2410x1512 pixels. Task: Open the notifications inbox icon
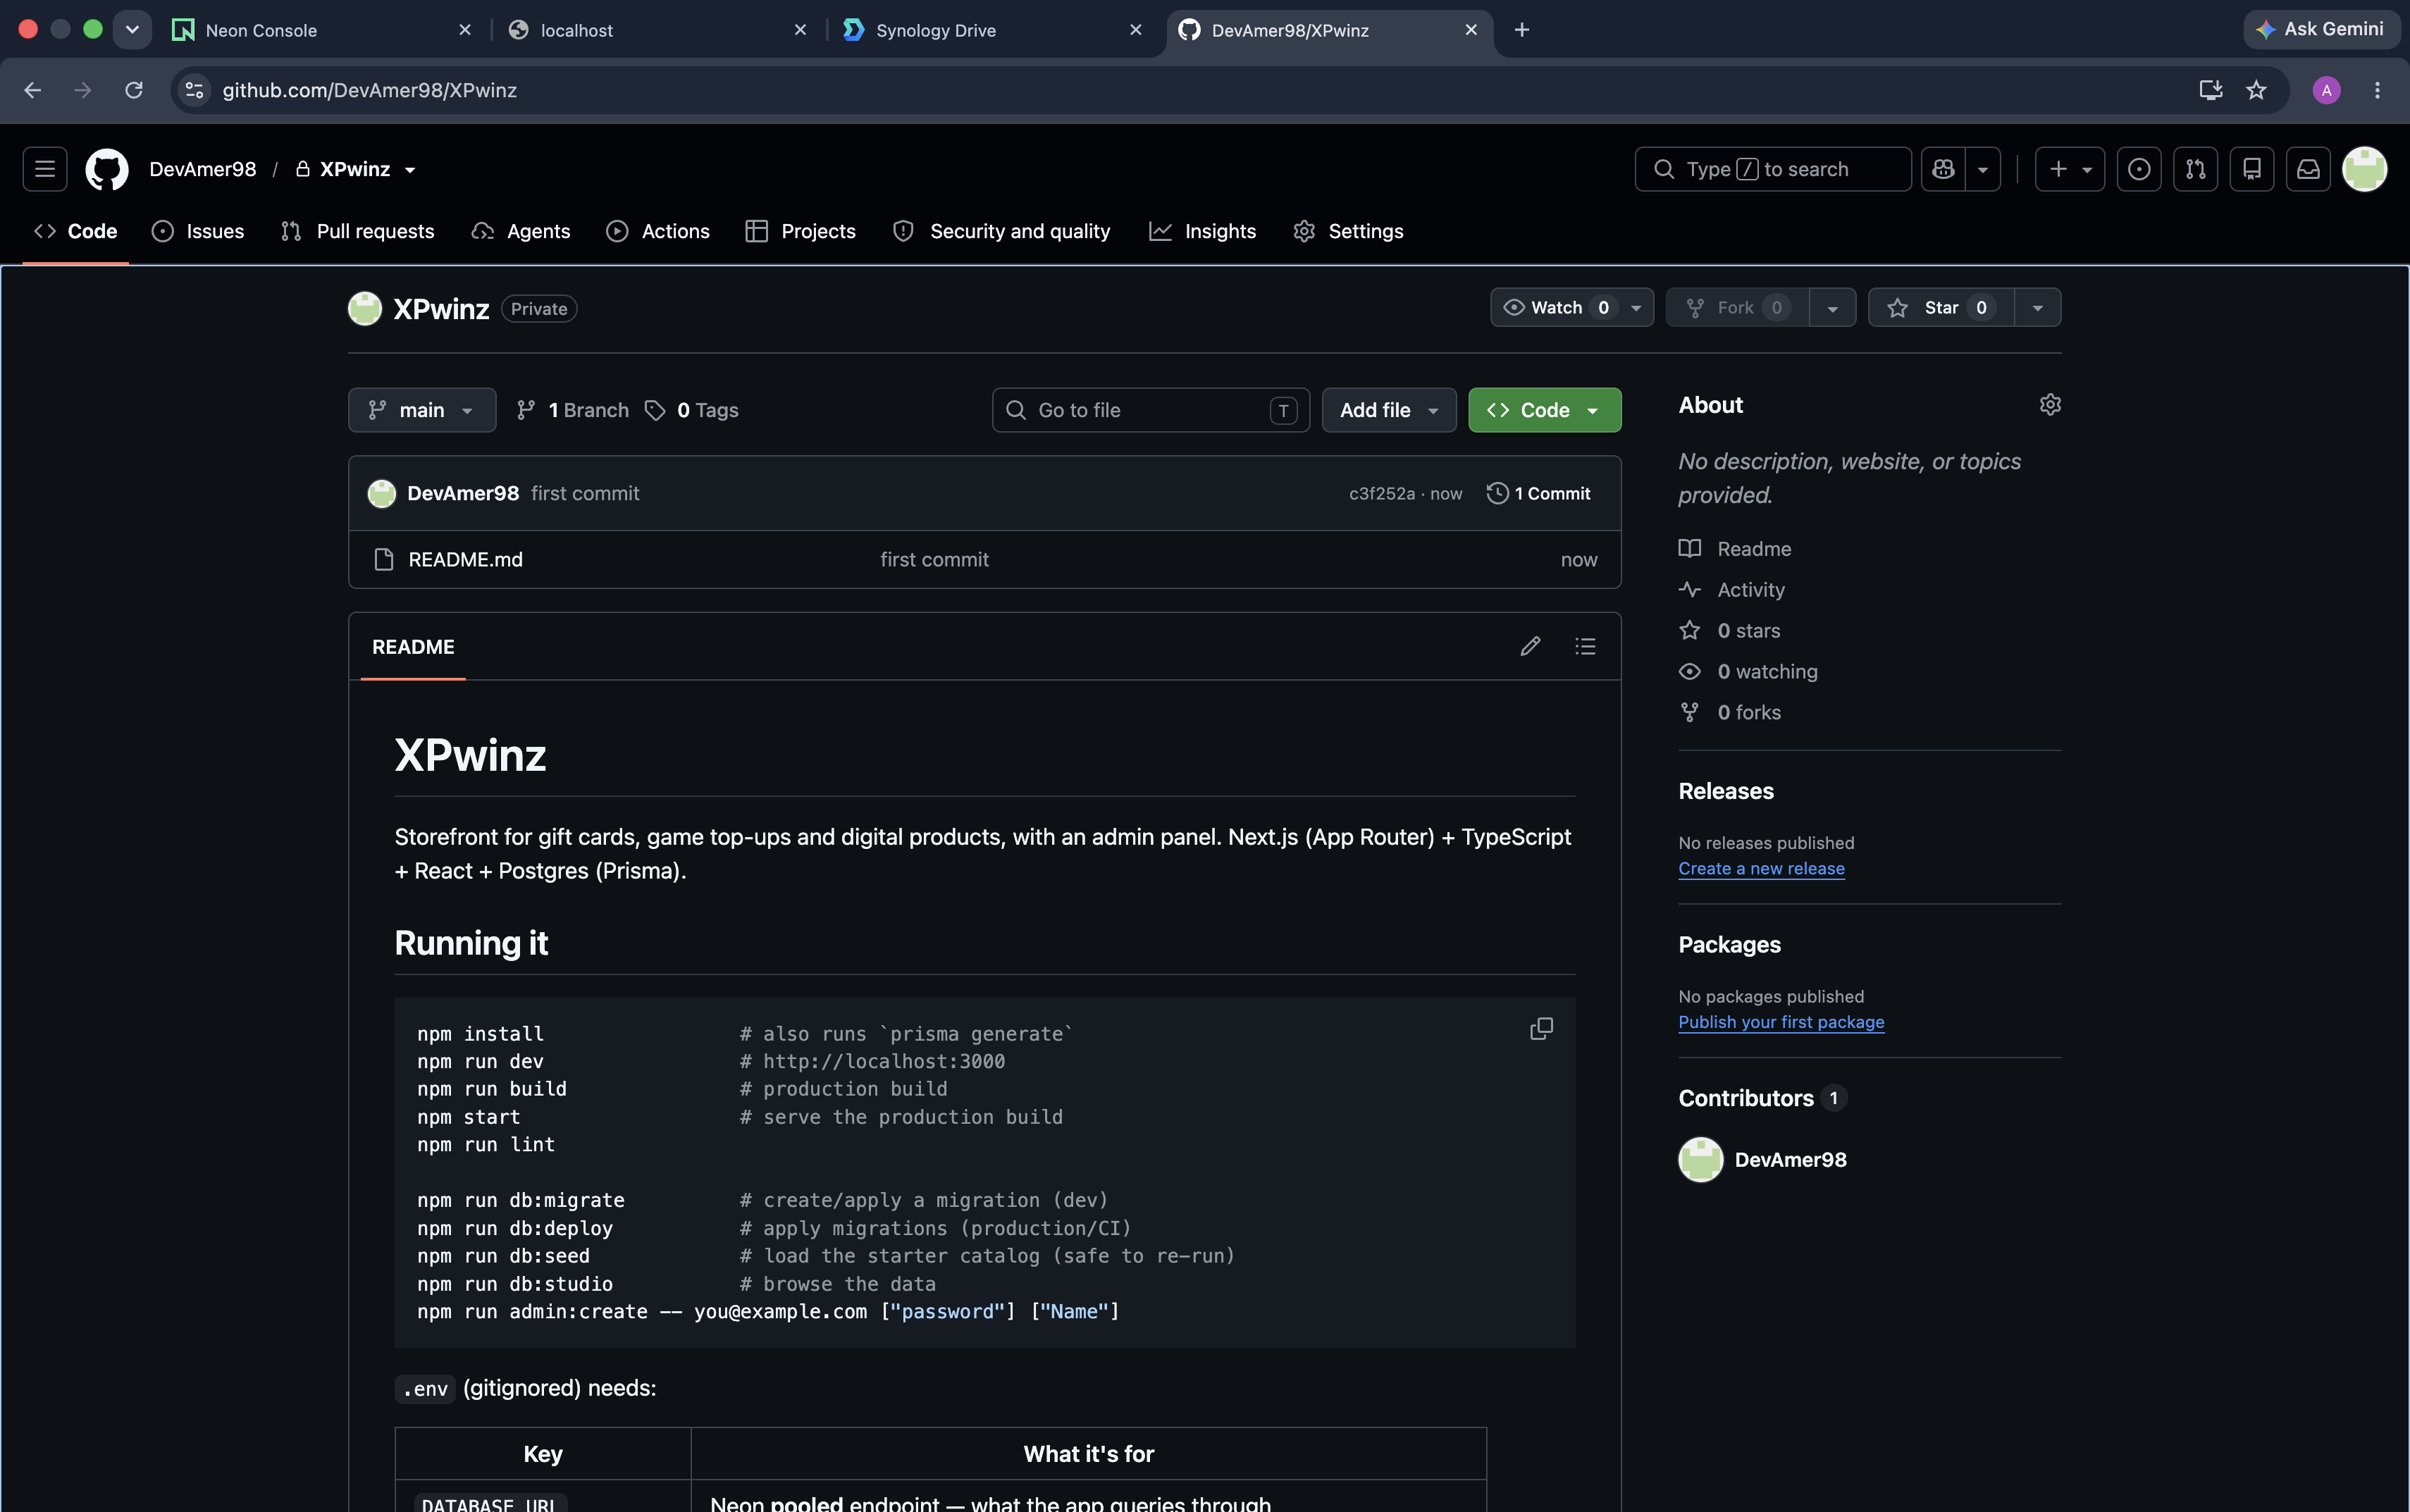[2308, 169]
